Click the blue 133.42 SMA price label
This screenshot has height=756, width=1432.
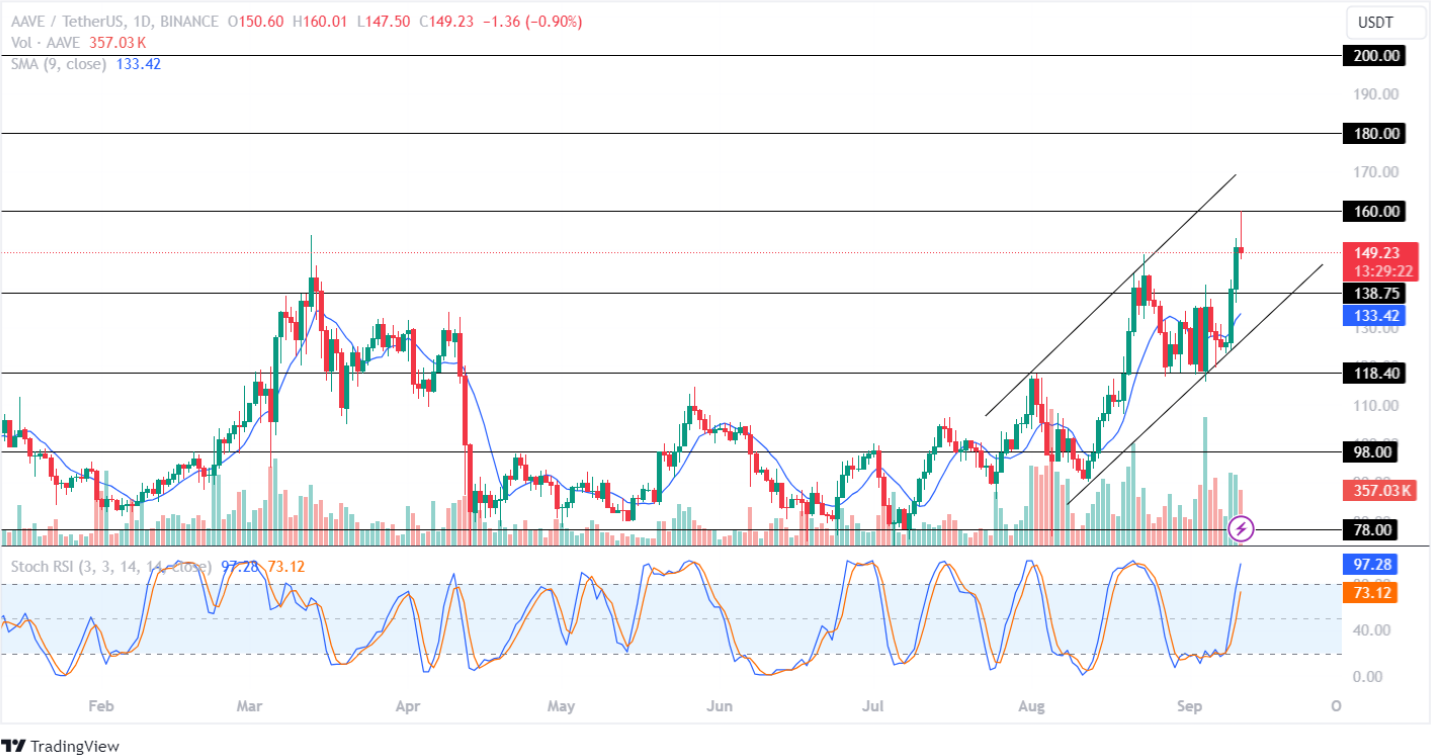point(1375,316)
